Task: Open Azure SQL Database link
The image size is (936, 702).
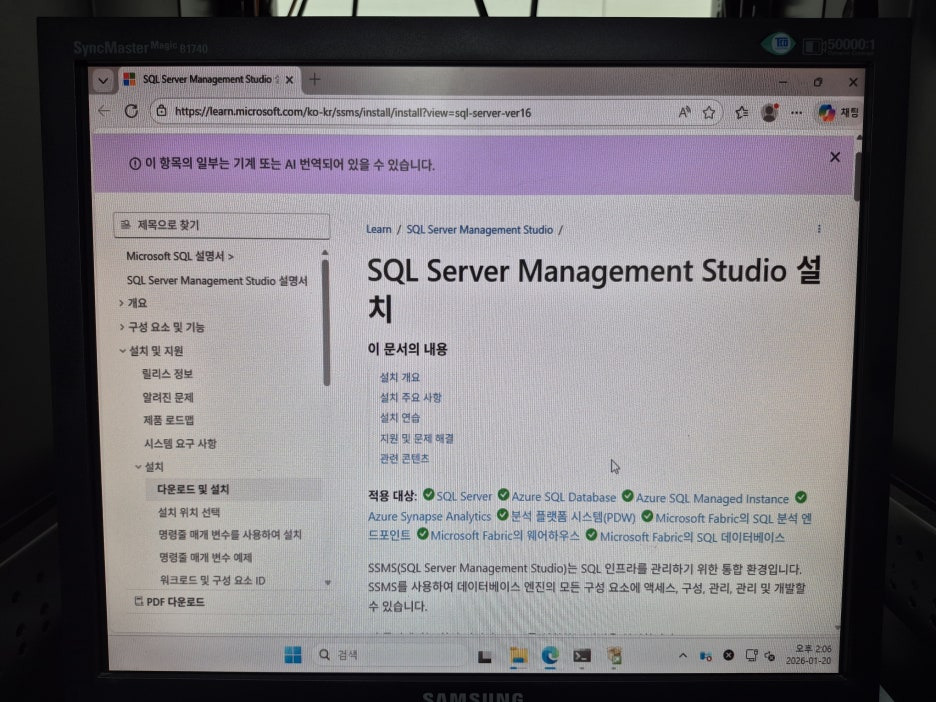Action: (564, 497)
